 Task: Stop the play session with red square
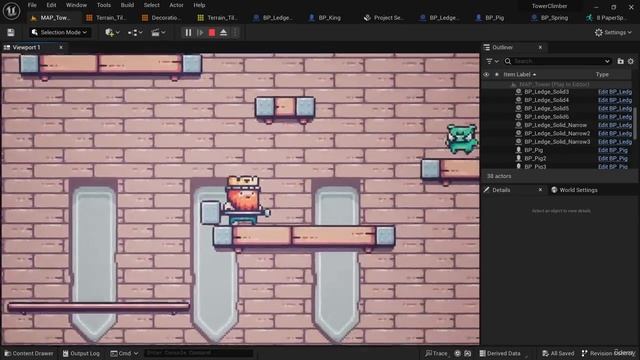(212, 33)
